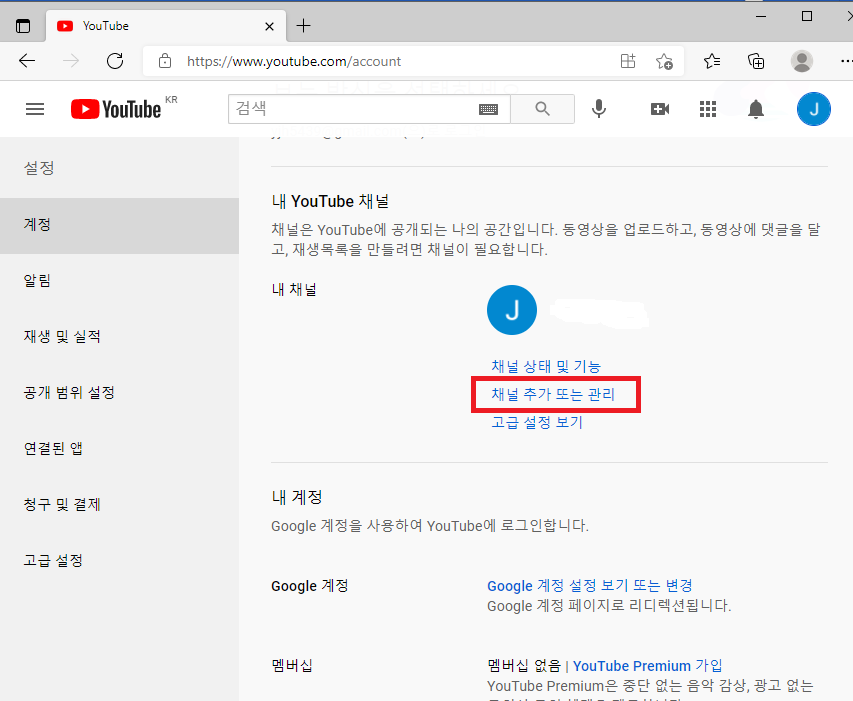Image resolution: width=853 pixels, height=701 pixels.
Task: Add this page to favorites star icon
Action: click(x=664, y=61)
